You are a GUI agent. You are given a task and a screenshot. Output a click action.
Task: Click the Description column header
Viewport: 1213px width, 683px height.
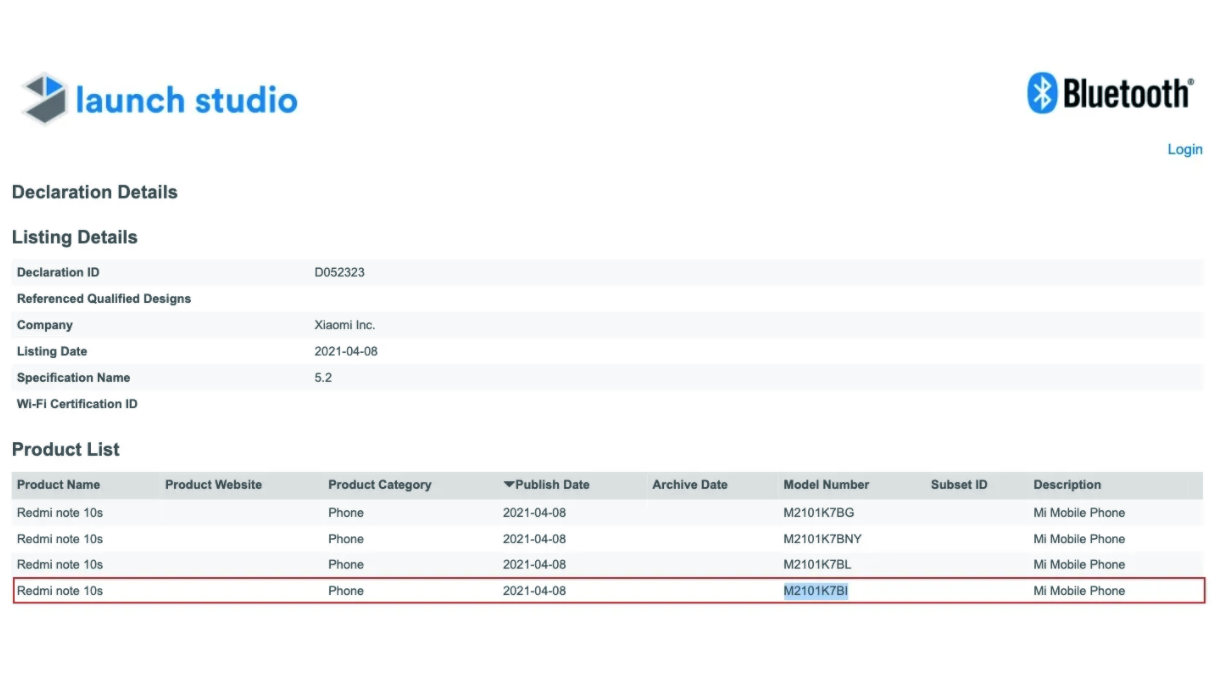click(x=1066, y=485)
